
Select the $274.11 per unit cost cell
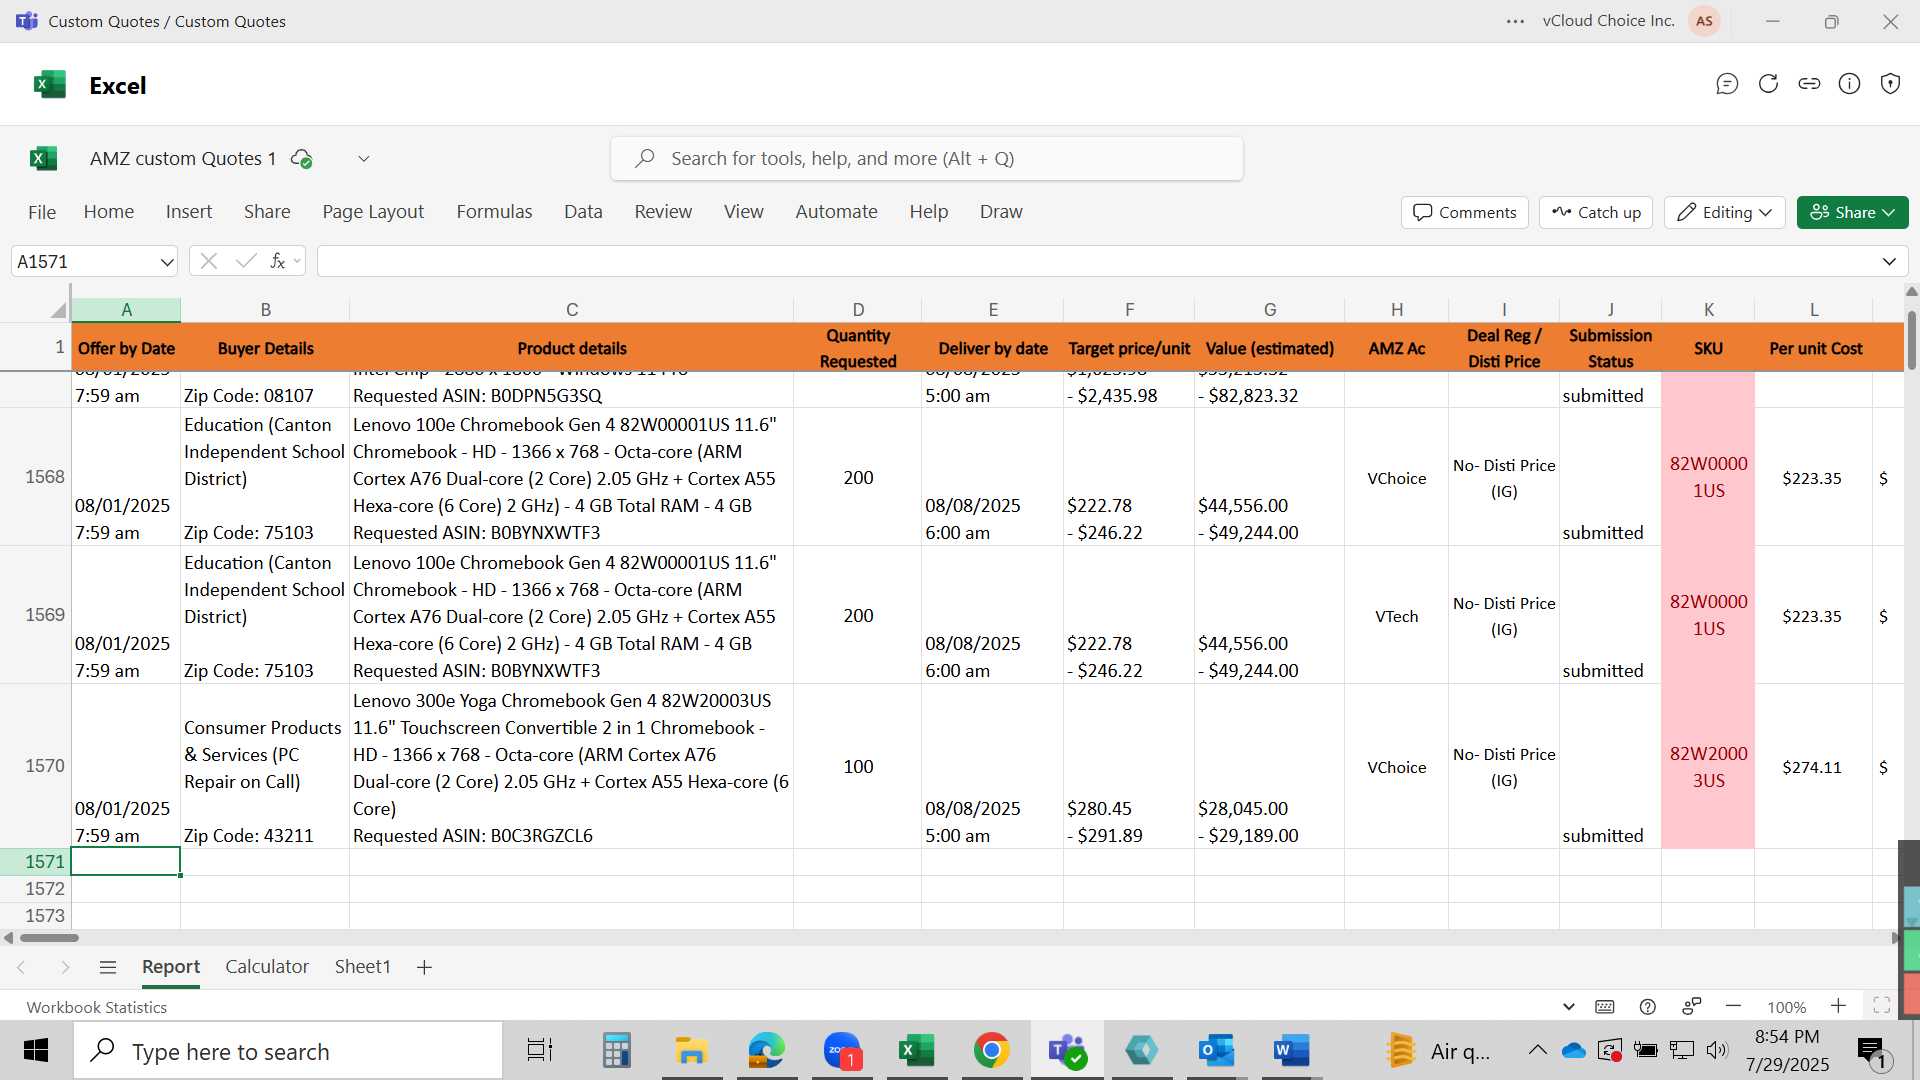click(1812, 767)
